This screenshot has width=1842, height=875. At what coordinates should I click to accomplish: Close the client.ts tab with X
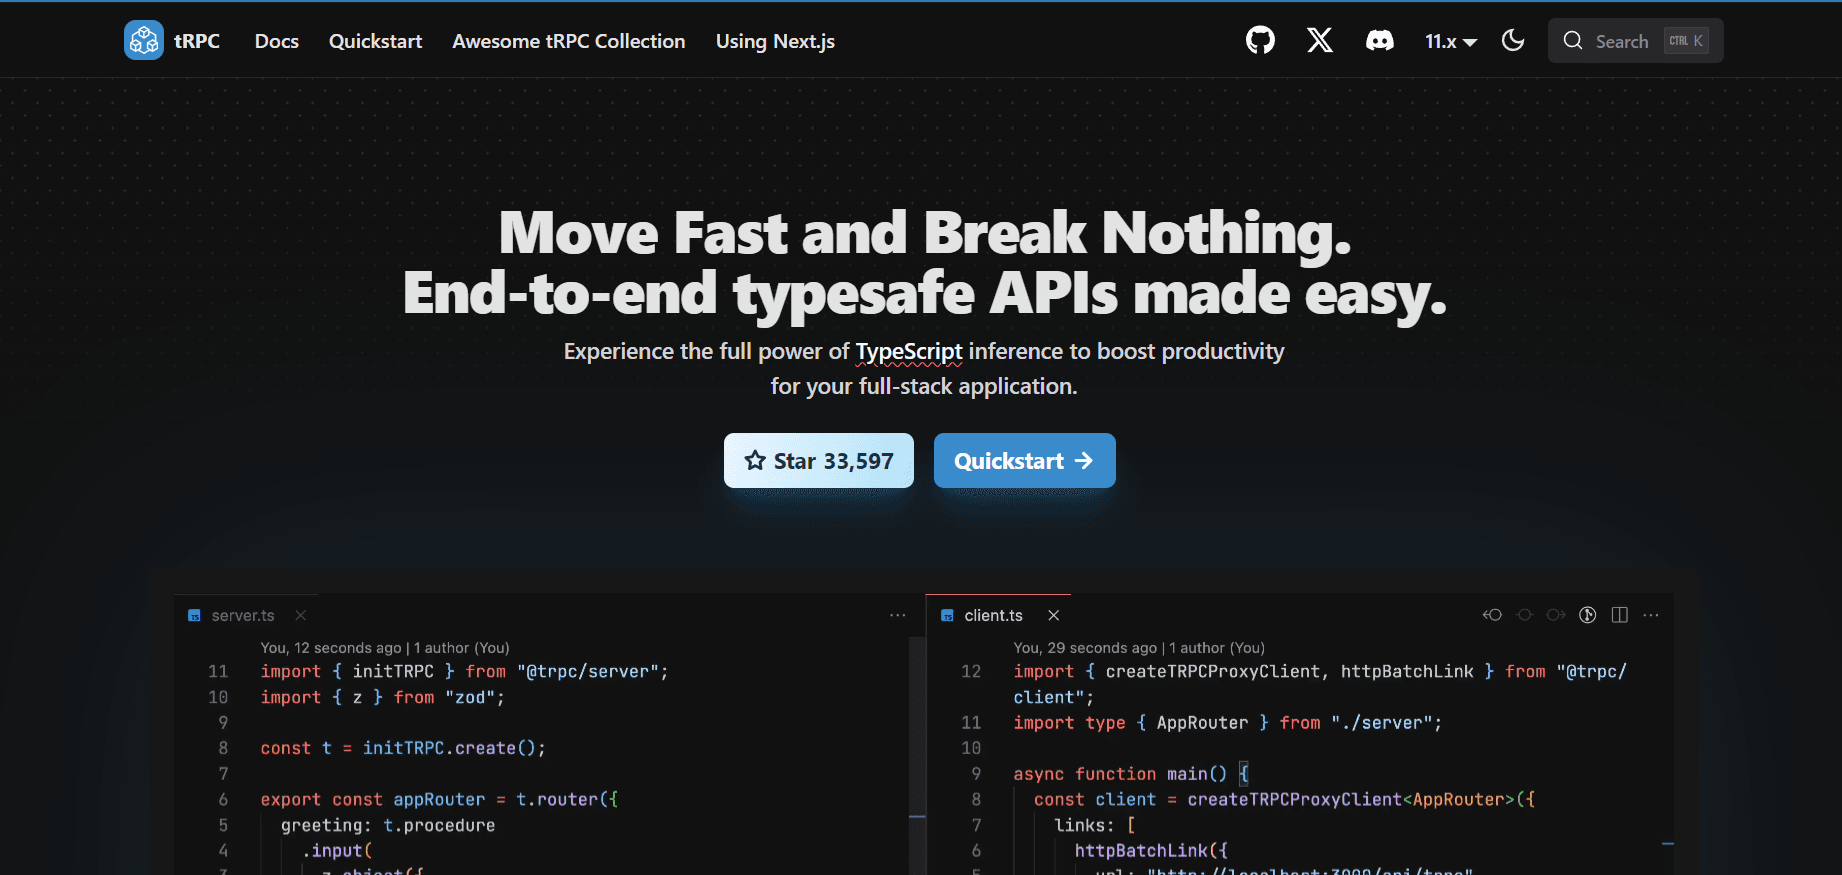click(1053, 616)
